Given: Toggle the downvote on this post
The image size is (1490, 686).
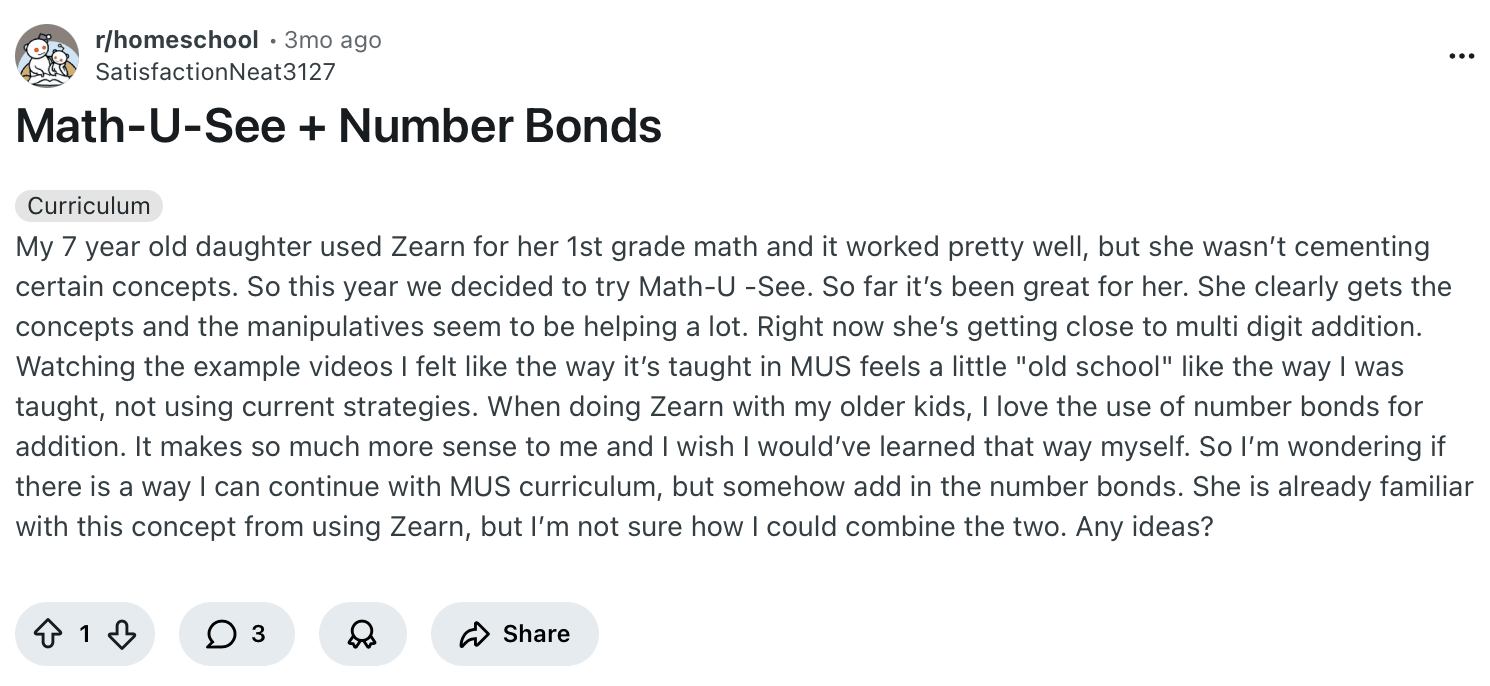Looking at the screenshot, I should coord(122,633).
